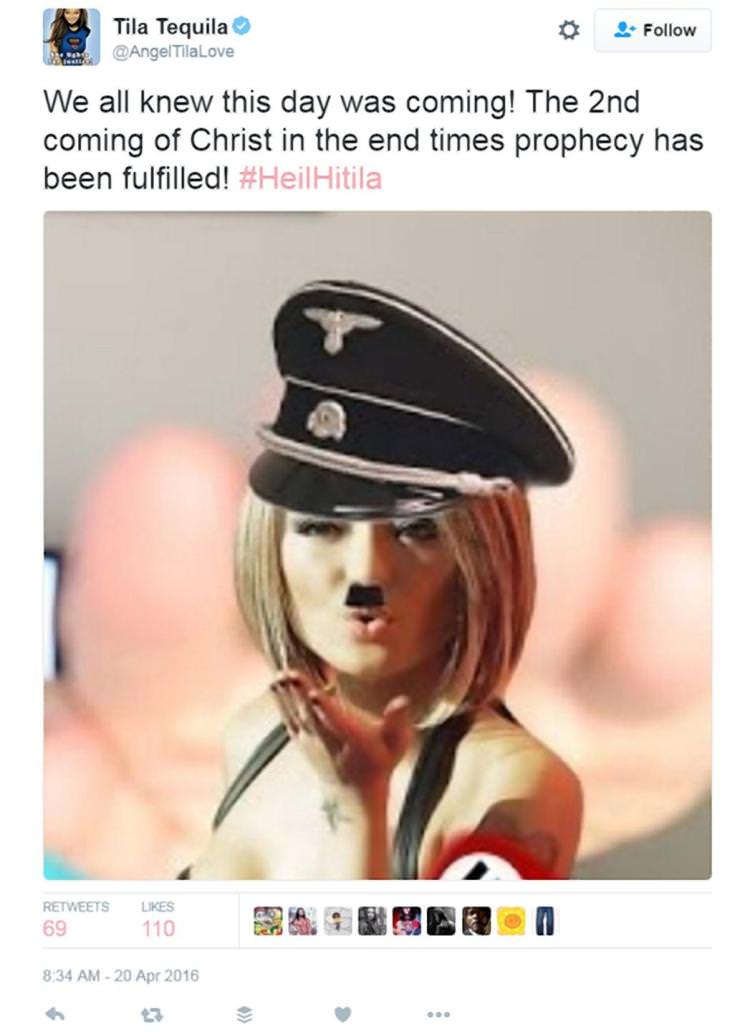Click the verified badge next to name
750x1032 pixels.
(241, 26)
